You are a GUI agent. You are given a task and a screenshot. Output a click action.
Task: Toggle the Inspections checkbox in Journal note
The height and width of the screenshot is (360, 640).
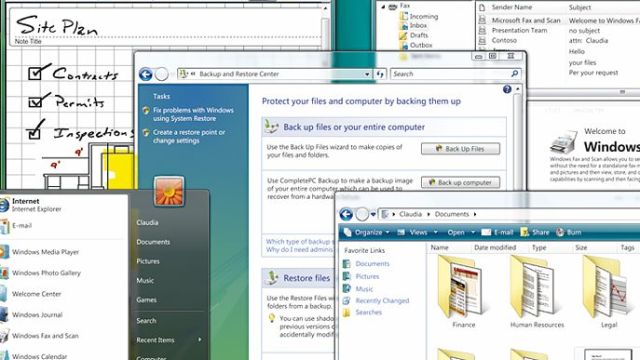pyautogui.click(x=34, y=133)
